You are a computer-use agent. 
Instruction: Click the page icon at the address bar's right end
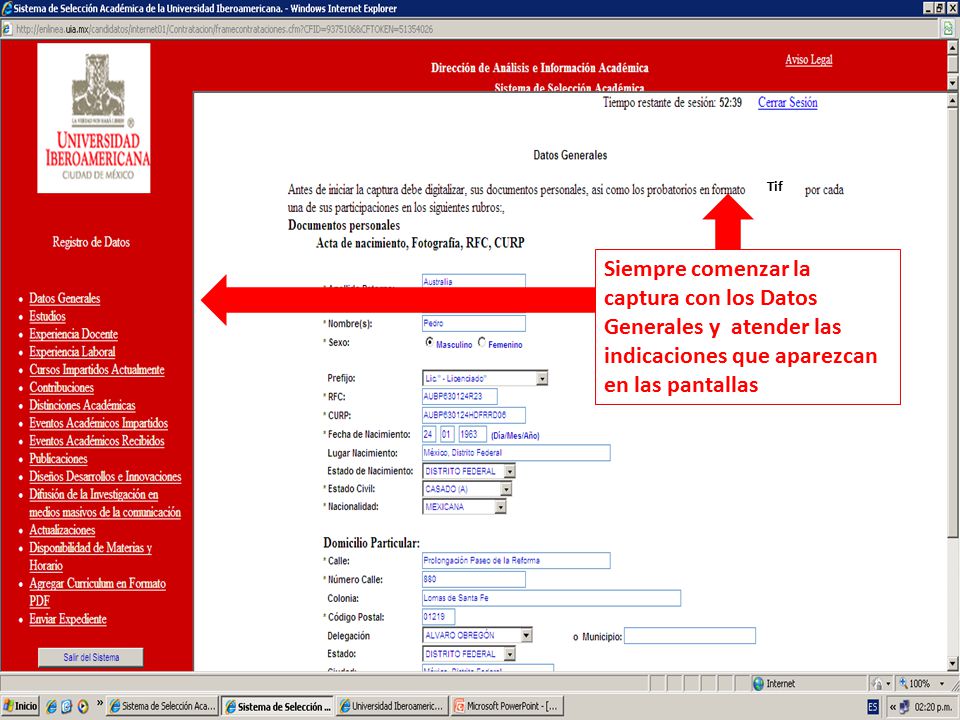[949, 28]
